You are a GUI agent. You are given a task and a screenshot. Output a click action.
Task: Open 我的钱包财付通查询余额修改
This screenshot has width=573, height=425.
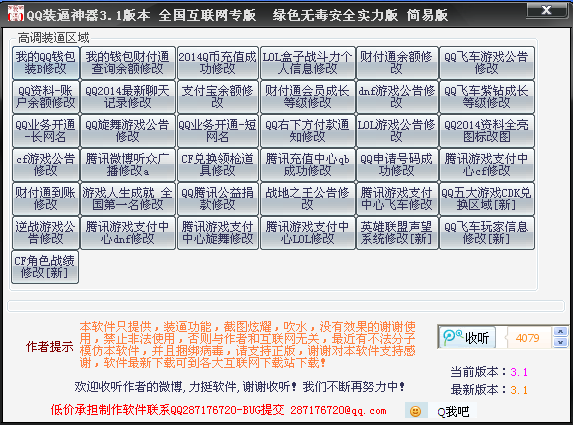(128, 63)
